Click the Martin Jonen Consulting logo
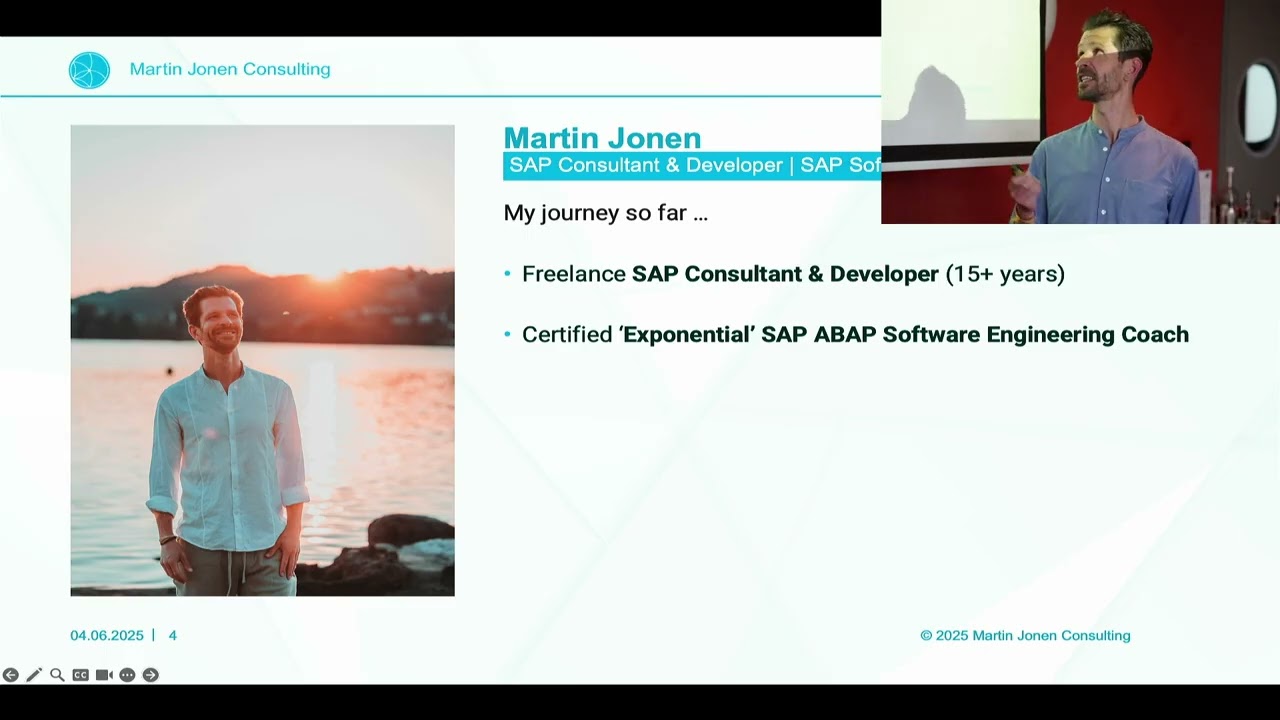Viewport: 1280px width, 720px height. pyautogui.click(x=89, y=70)
